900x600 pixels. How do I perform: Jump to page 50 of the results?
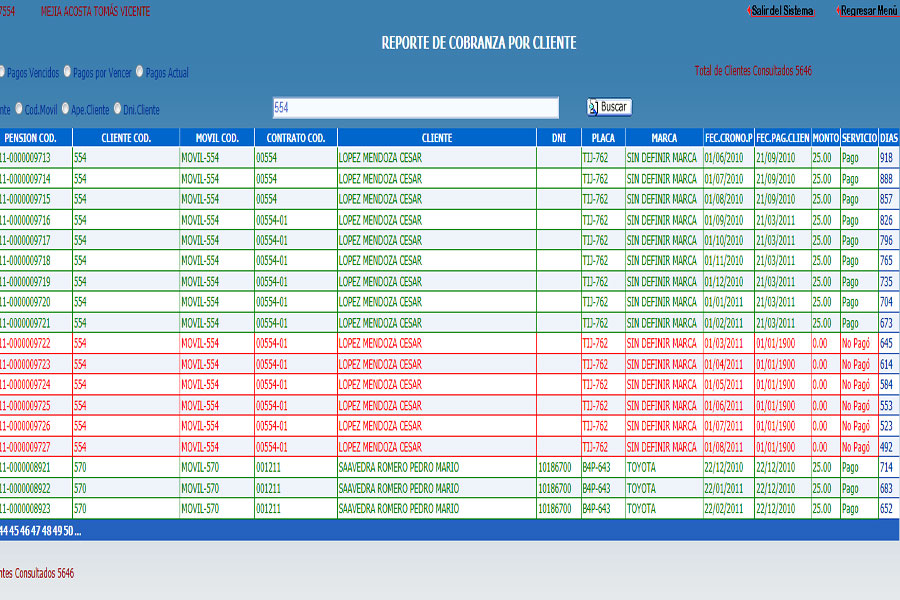tap(69, 530)
